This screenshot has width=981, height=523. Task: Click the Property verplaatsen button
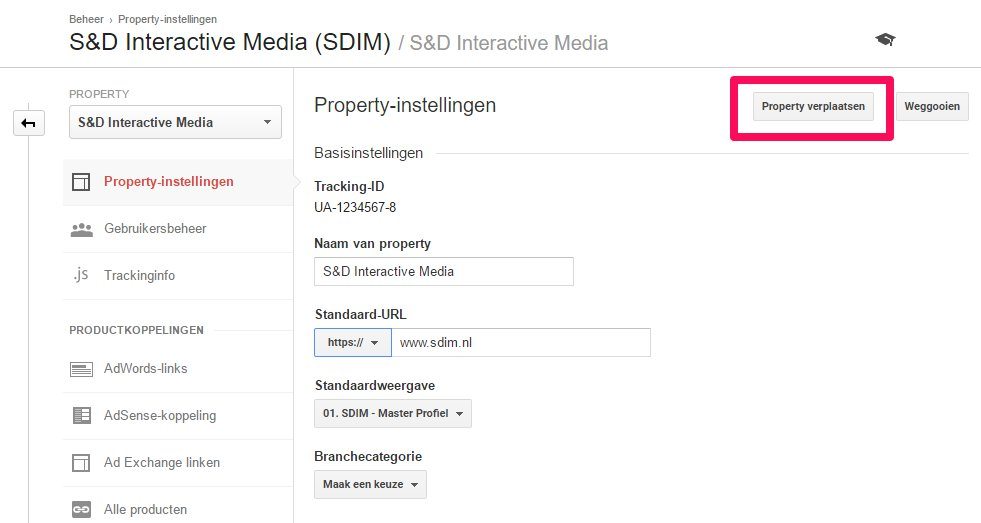(x=813, y=106)
